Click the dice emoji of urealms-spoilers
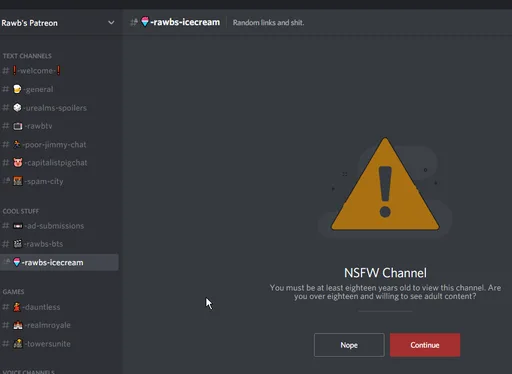This screenshot has width=512, height=374. [17, 108]
